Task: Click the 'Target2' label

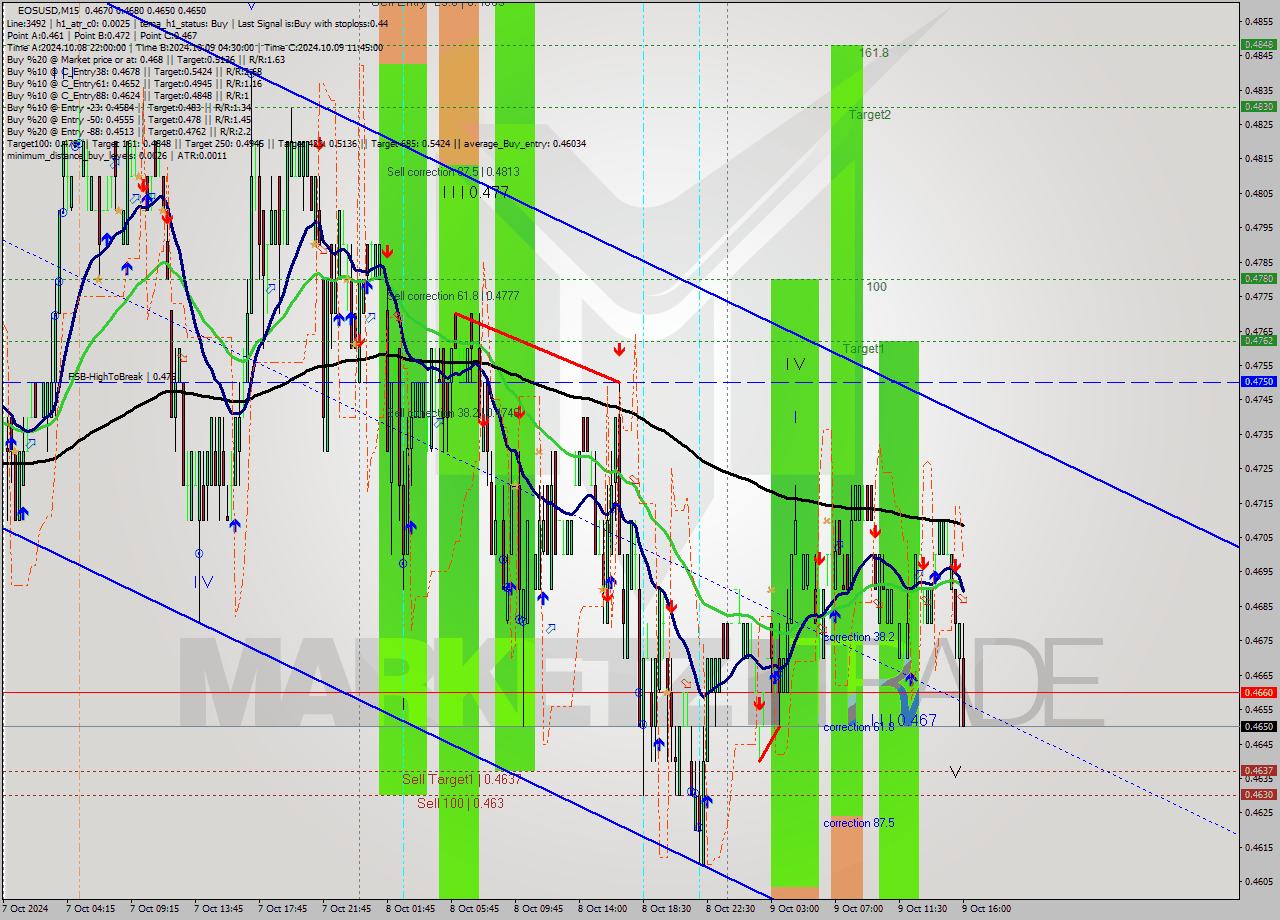Action: coord(870,115)
